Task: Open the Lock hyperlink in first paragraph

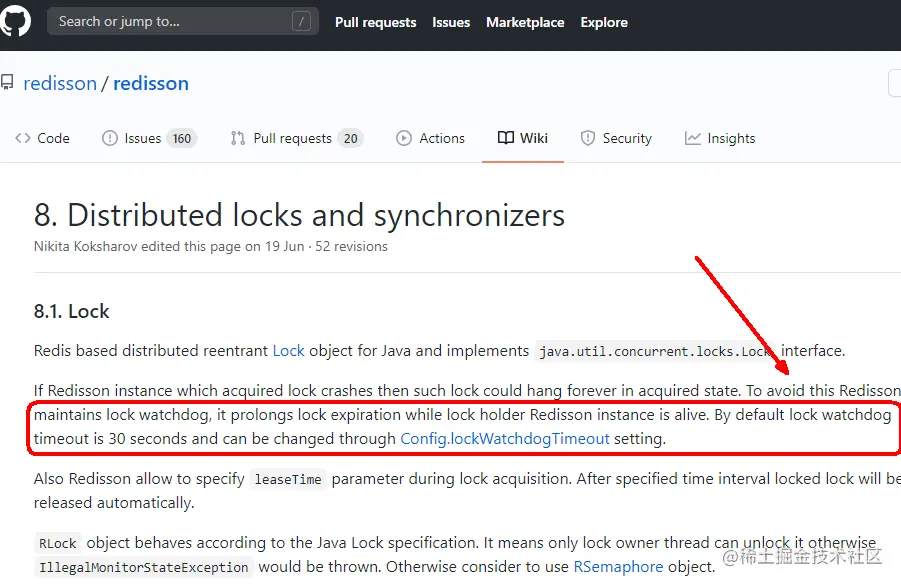Action: point(288,351)
